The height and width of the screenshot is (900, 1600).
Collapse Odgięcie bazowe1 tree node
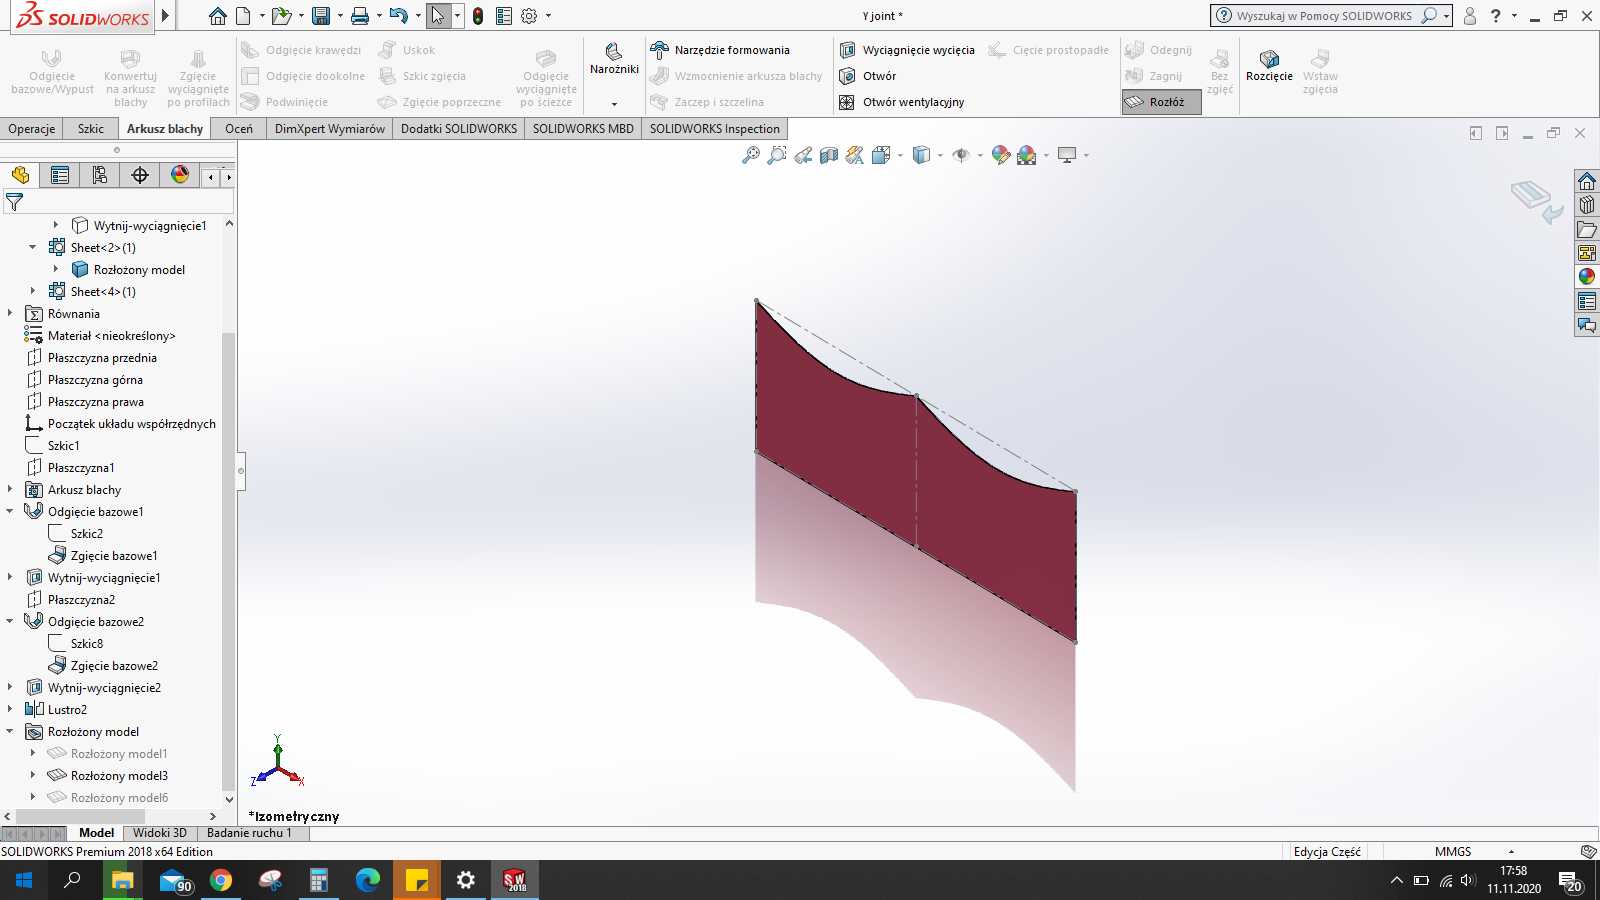coord(10,511)
